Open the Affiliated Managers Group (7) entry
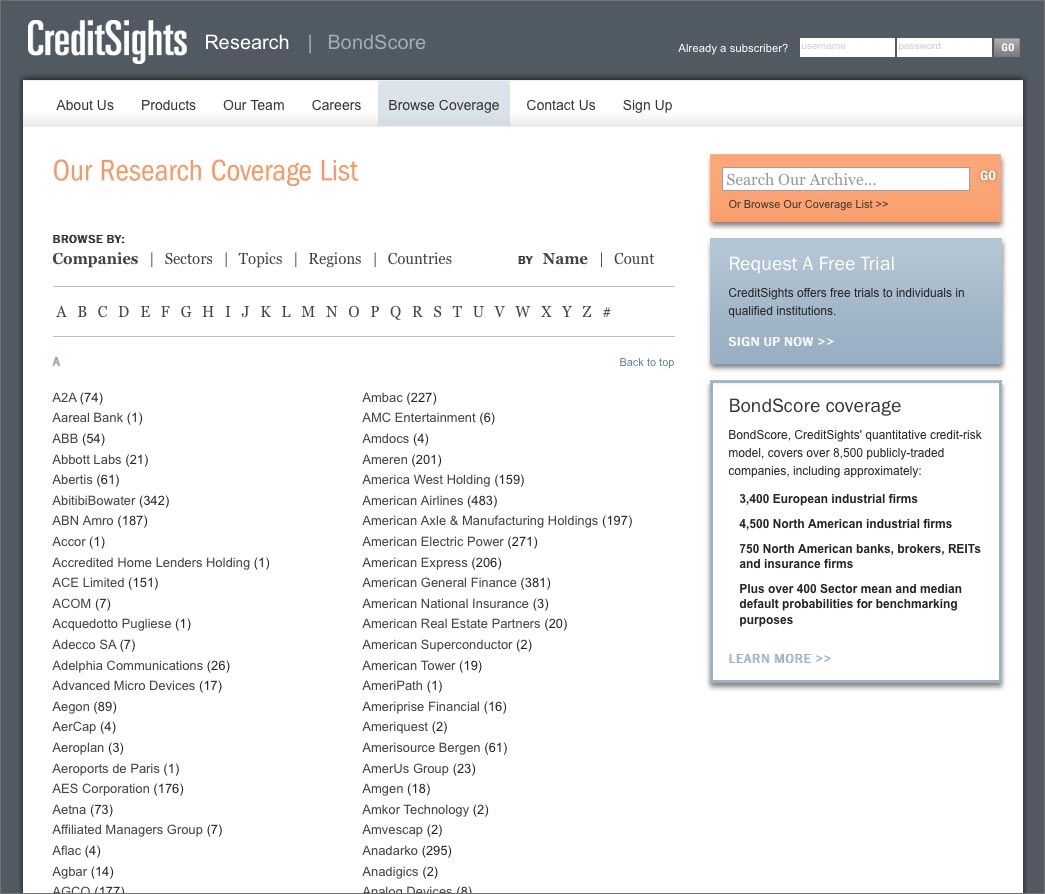 coord(137,829)
